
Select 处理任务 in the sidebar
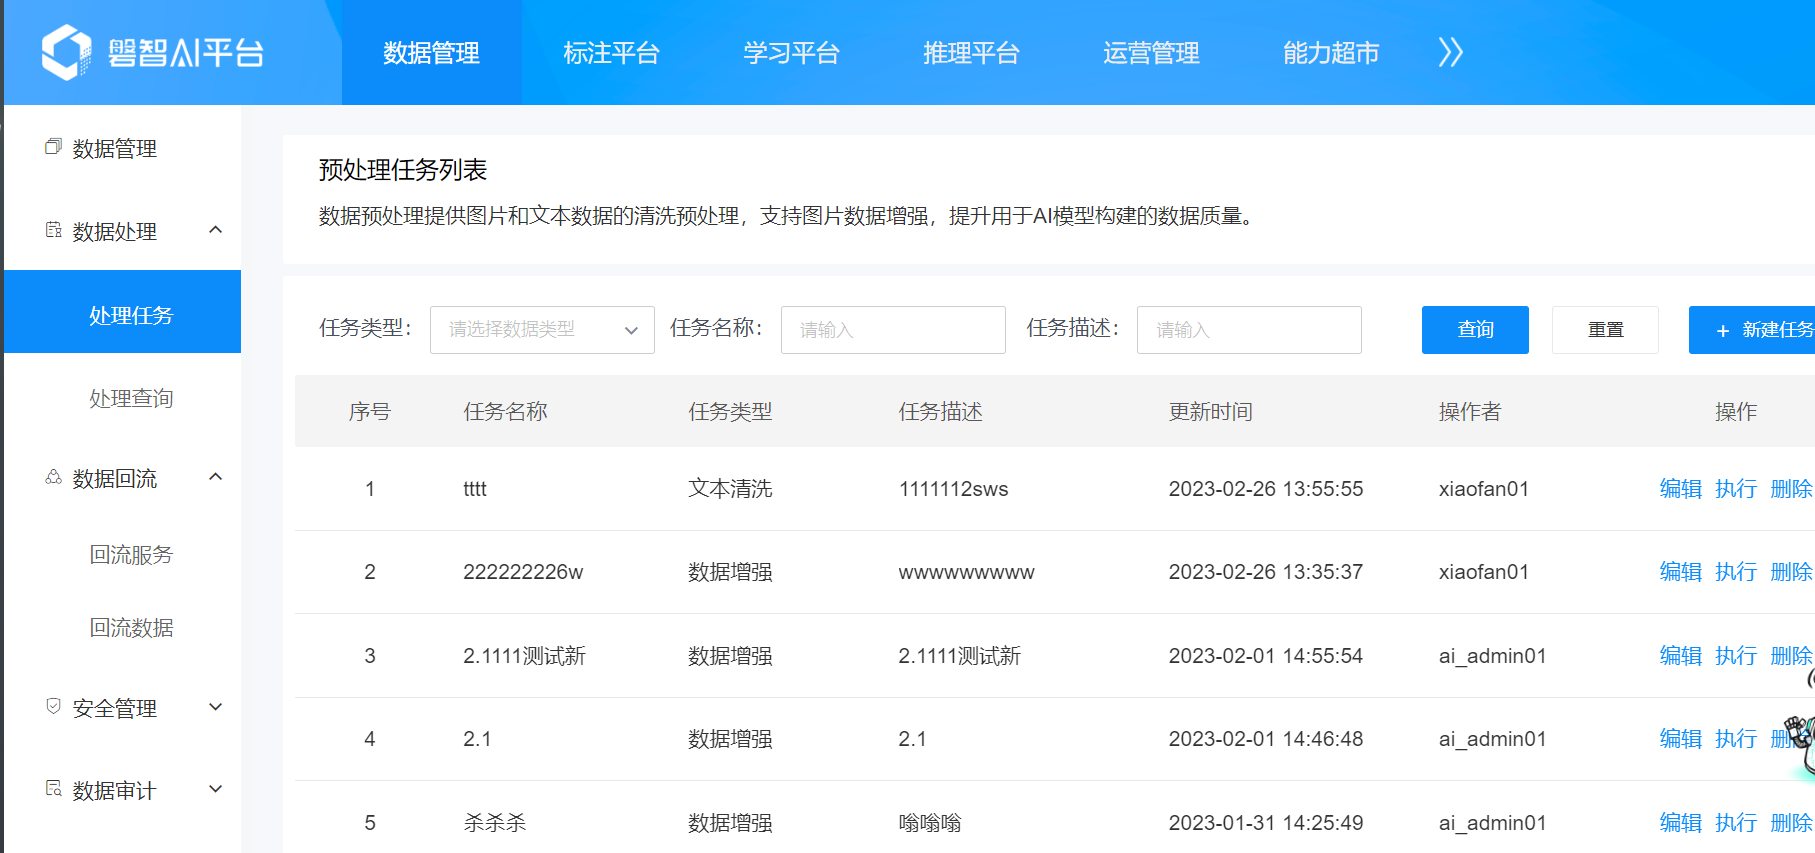pyautogui.click(x=122, y=312)
